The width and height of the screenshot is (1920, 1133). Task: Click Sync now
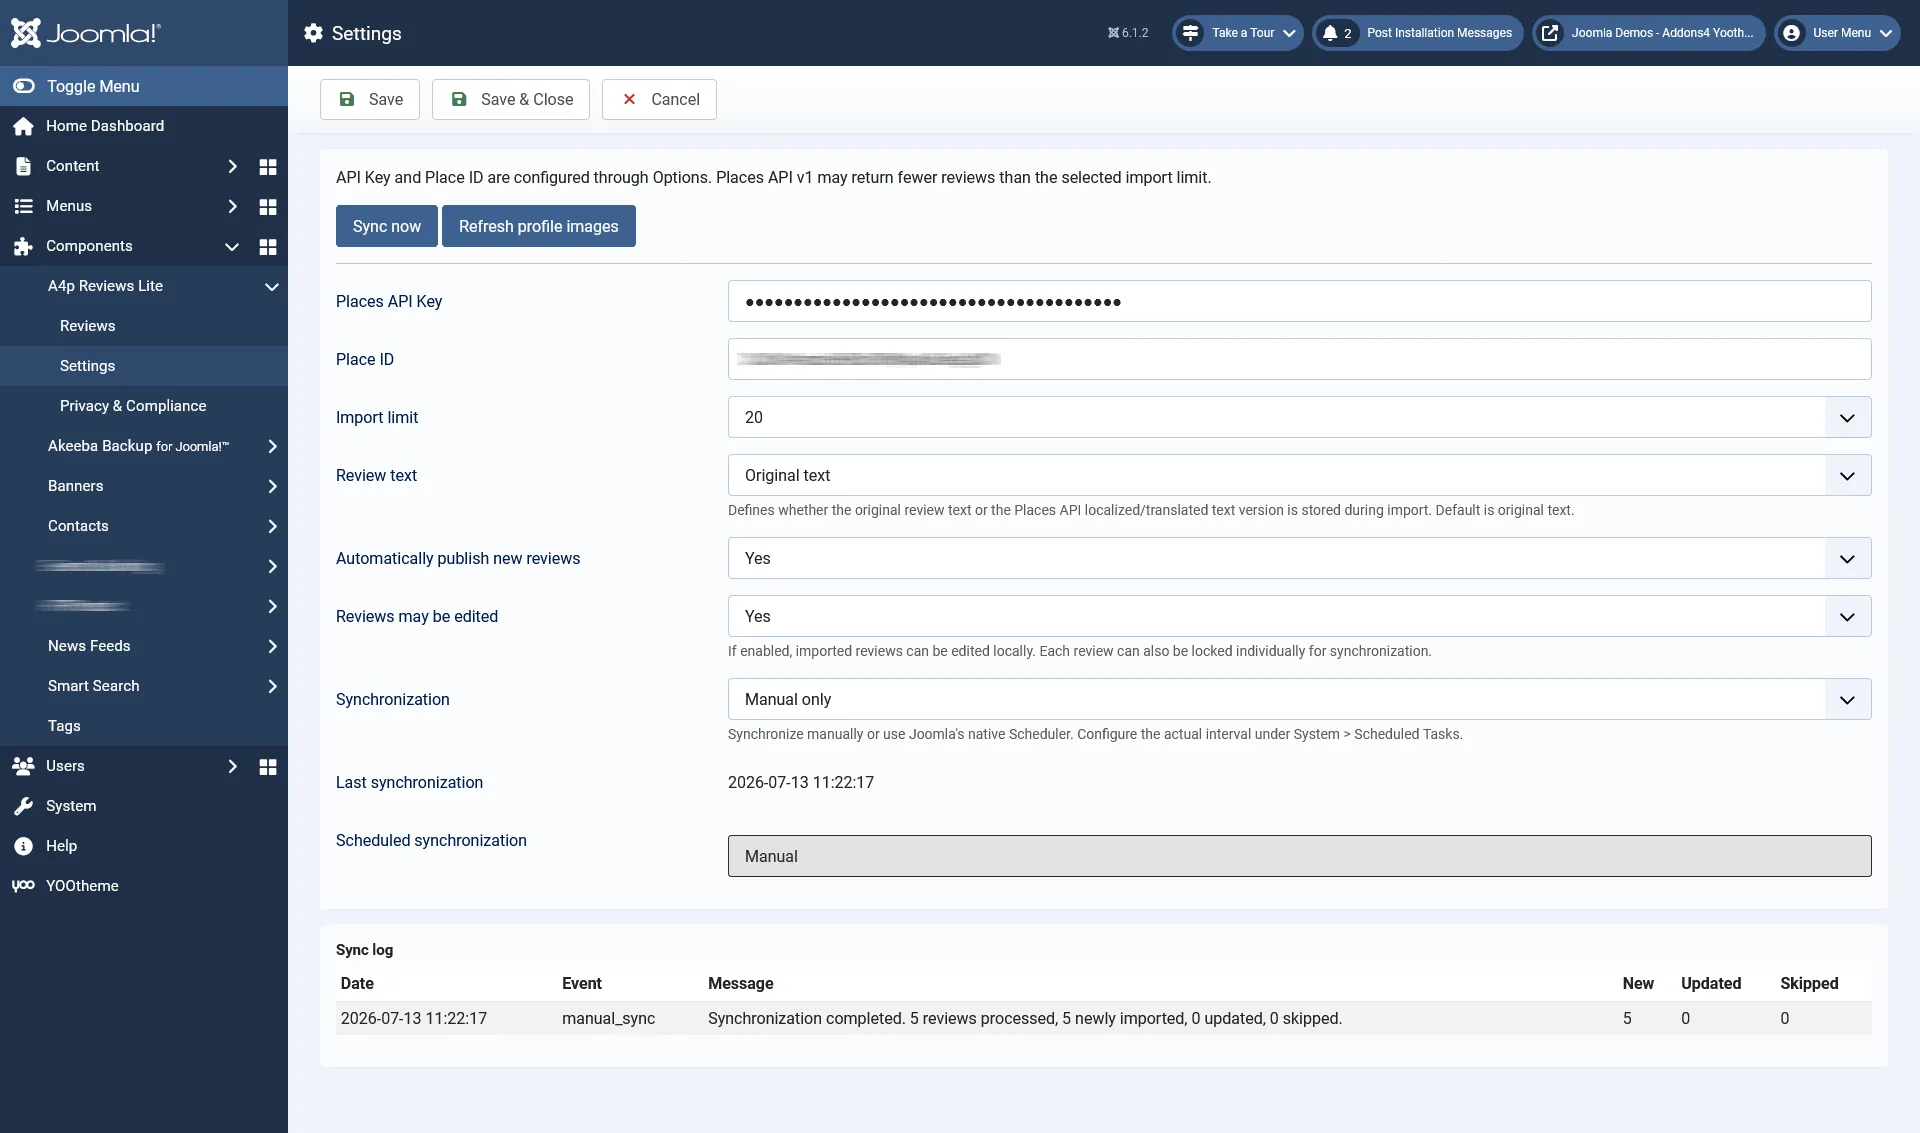tap(387, 226)
